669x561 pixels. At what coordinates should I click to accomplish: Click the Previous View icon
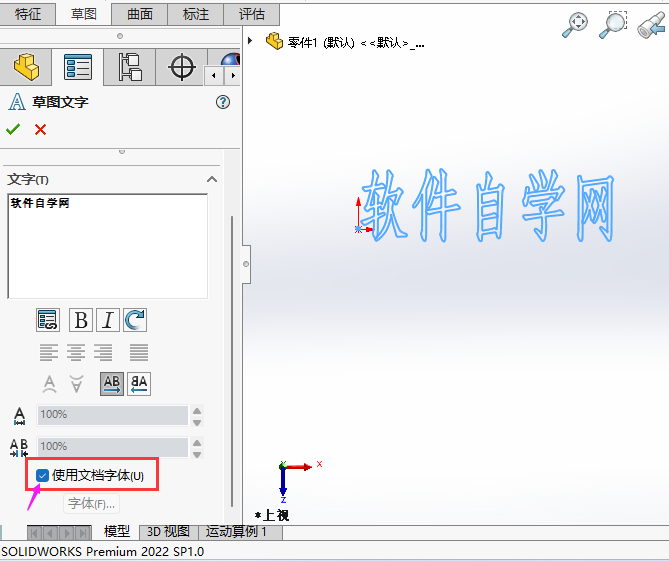point(652,25)
